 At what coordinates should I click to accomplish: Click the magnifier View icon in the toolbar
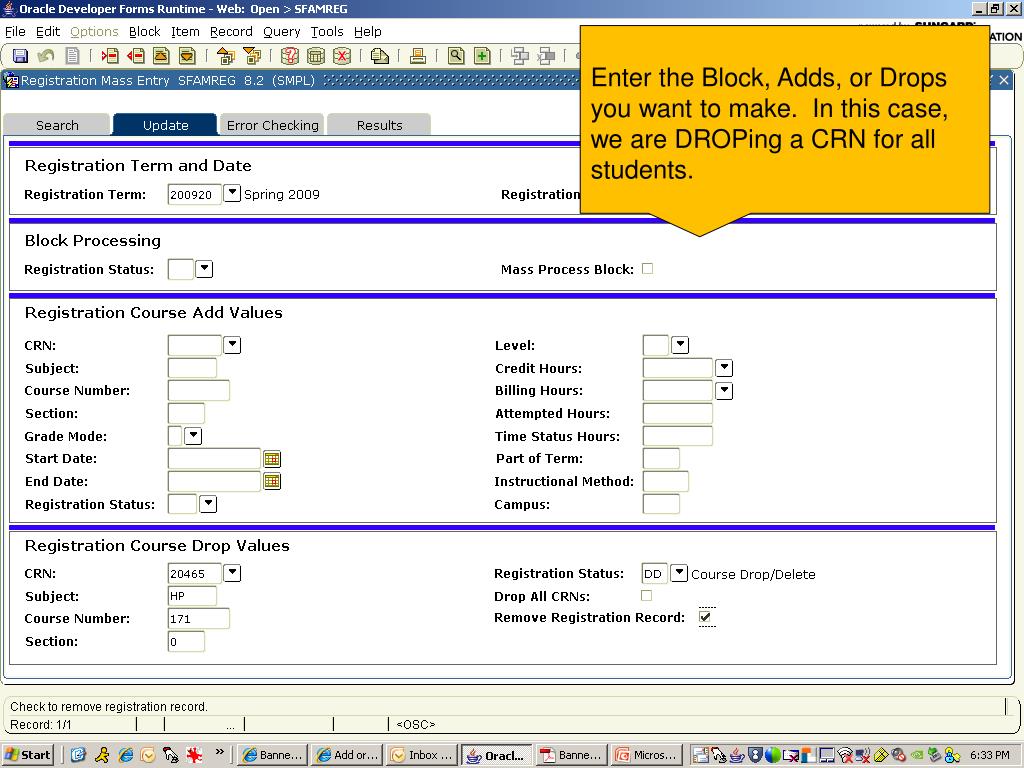pos(456,56)
